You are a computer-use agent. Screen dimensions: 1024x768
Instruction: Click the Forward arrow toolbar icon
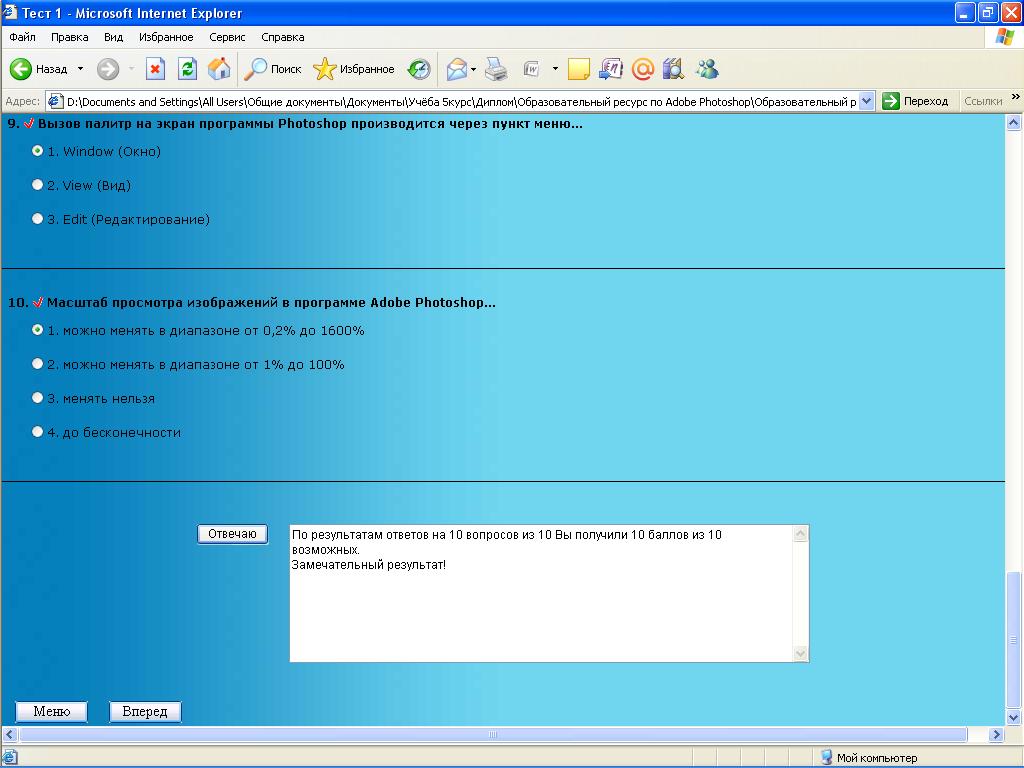pos(108,69)
